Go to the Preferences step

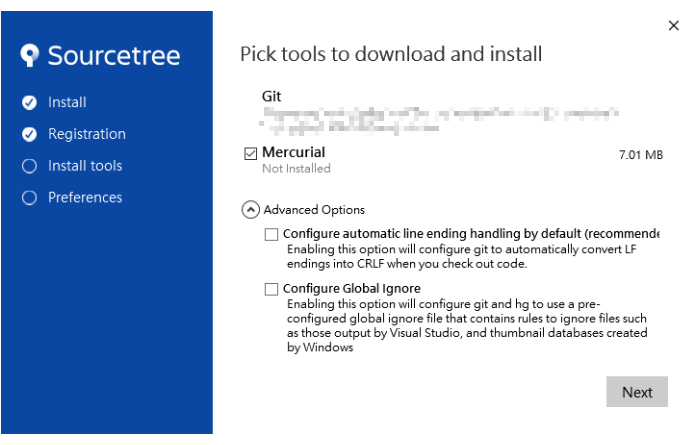[85, 198]
